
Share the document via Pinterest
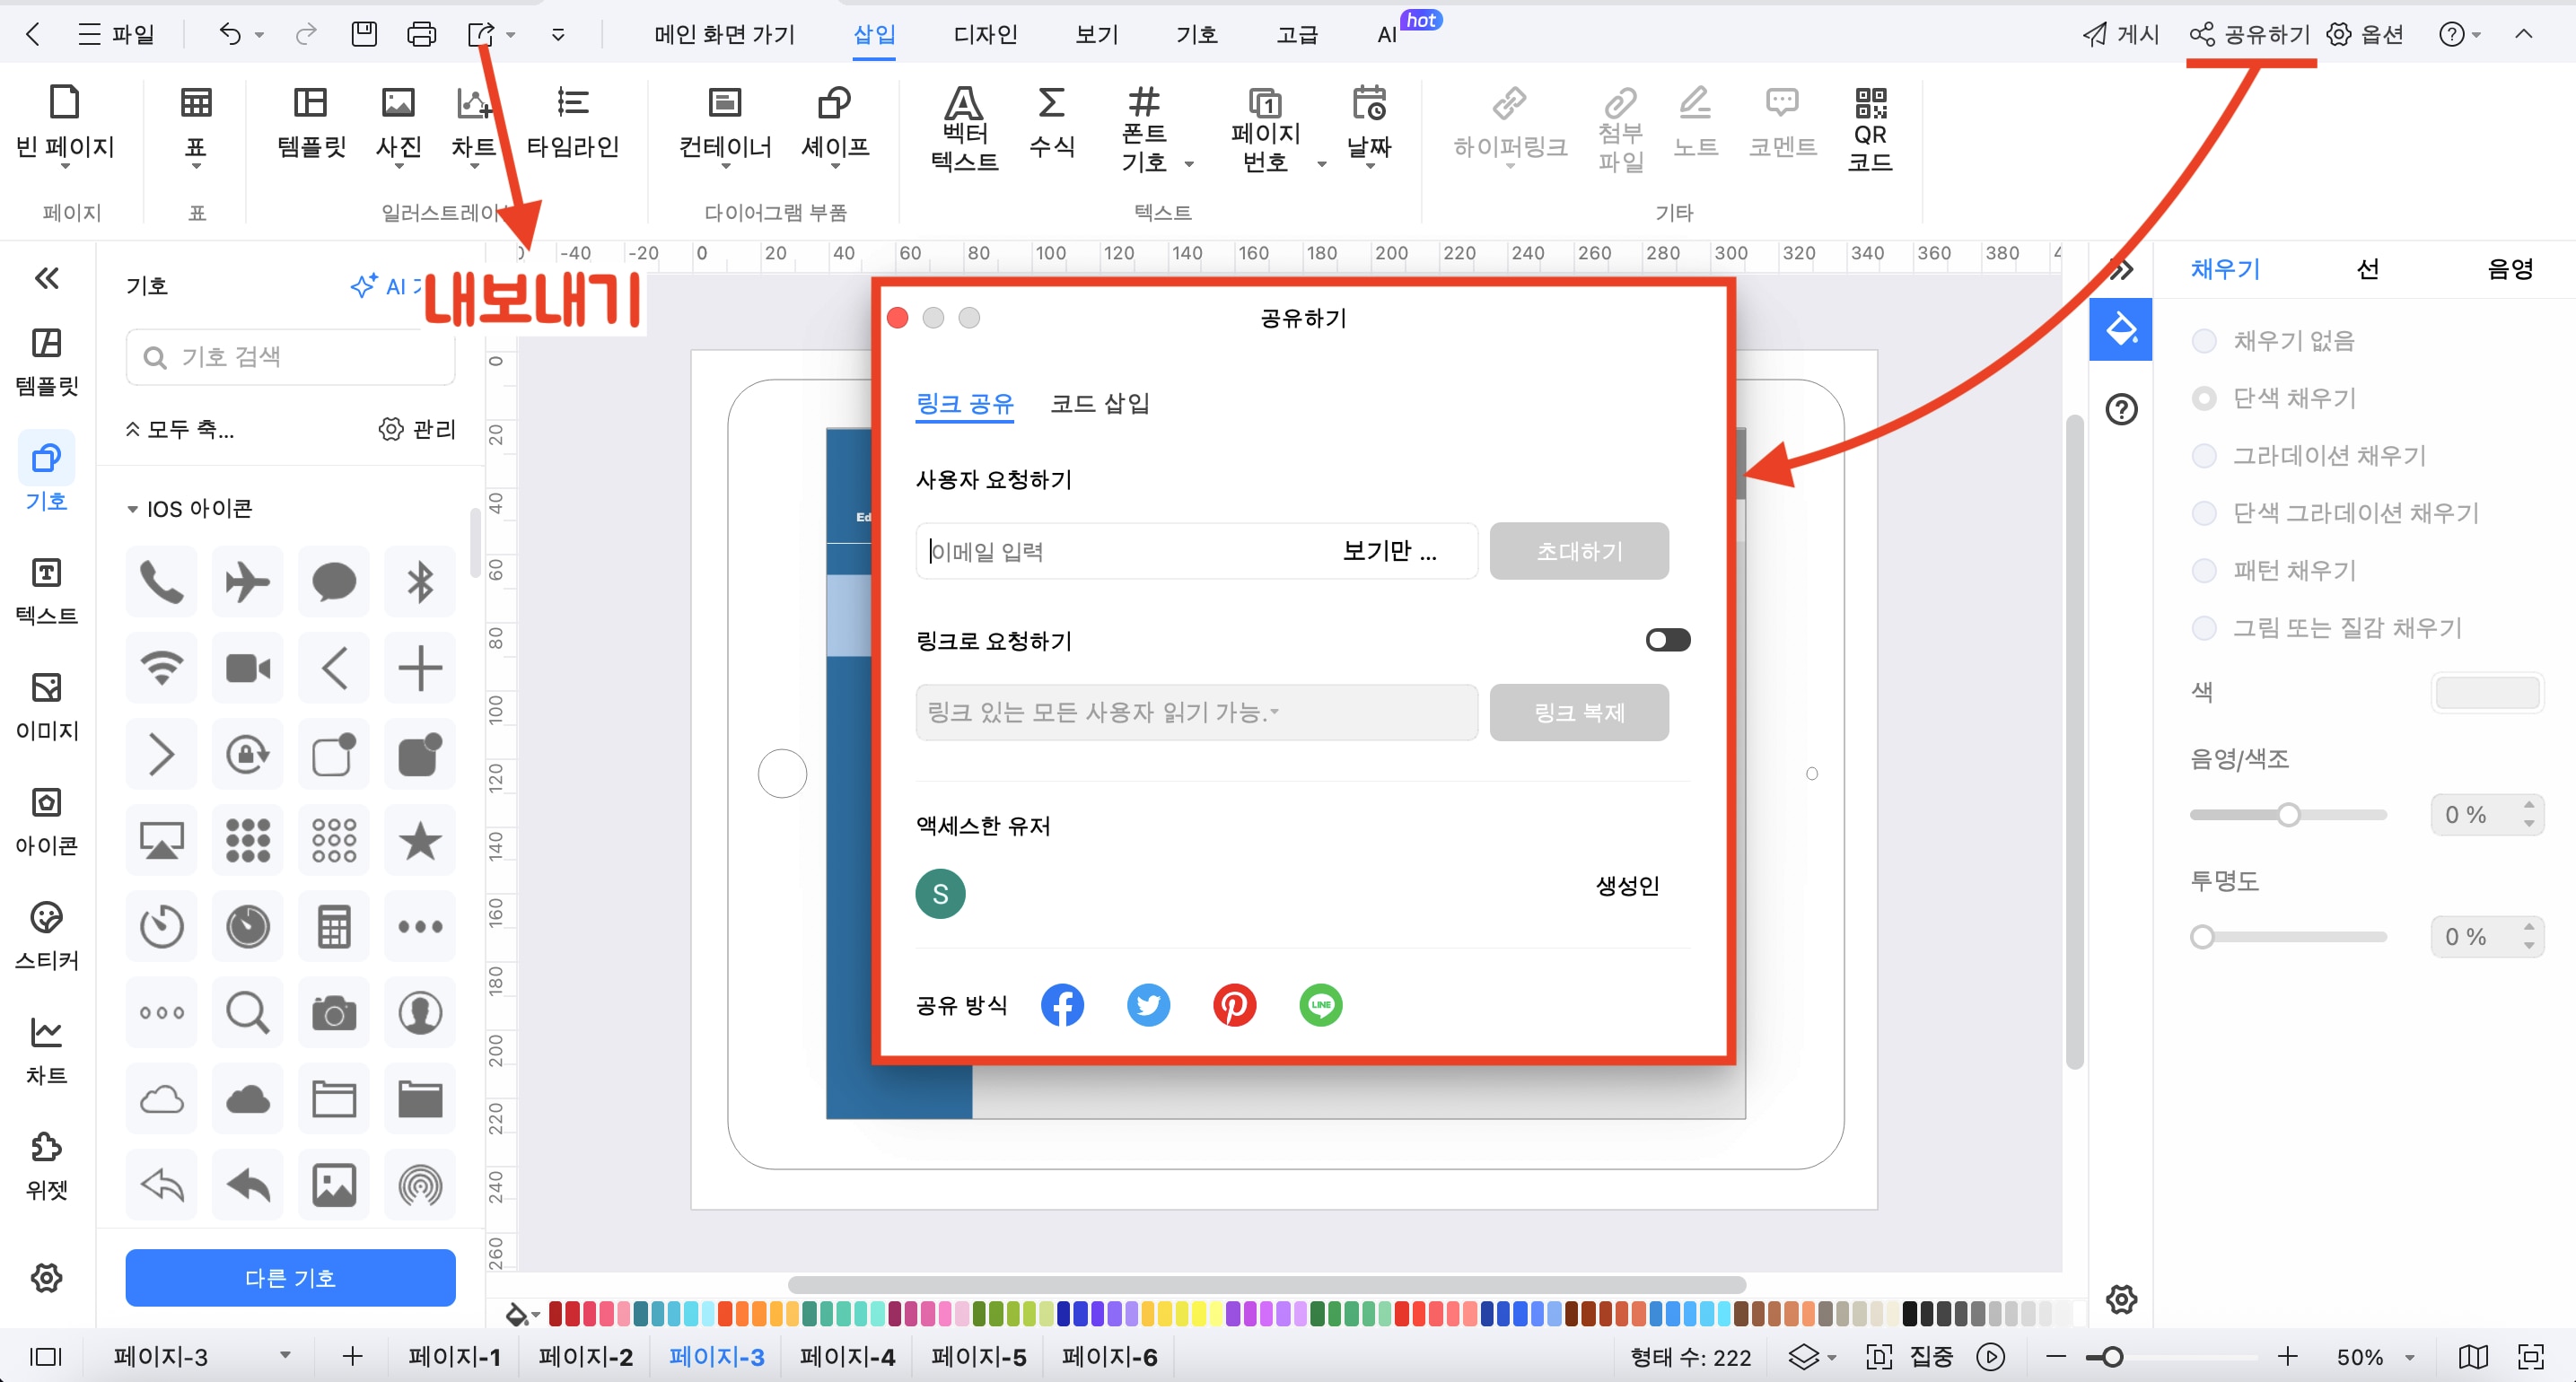[x=1234, y=1005]
